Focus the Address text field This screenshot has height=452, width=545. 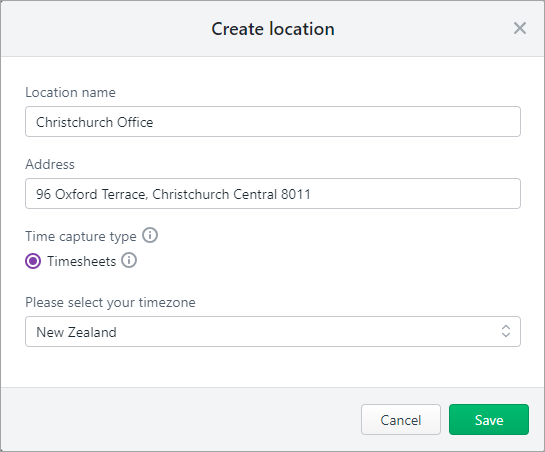273,194
